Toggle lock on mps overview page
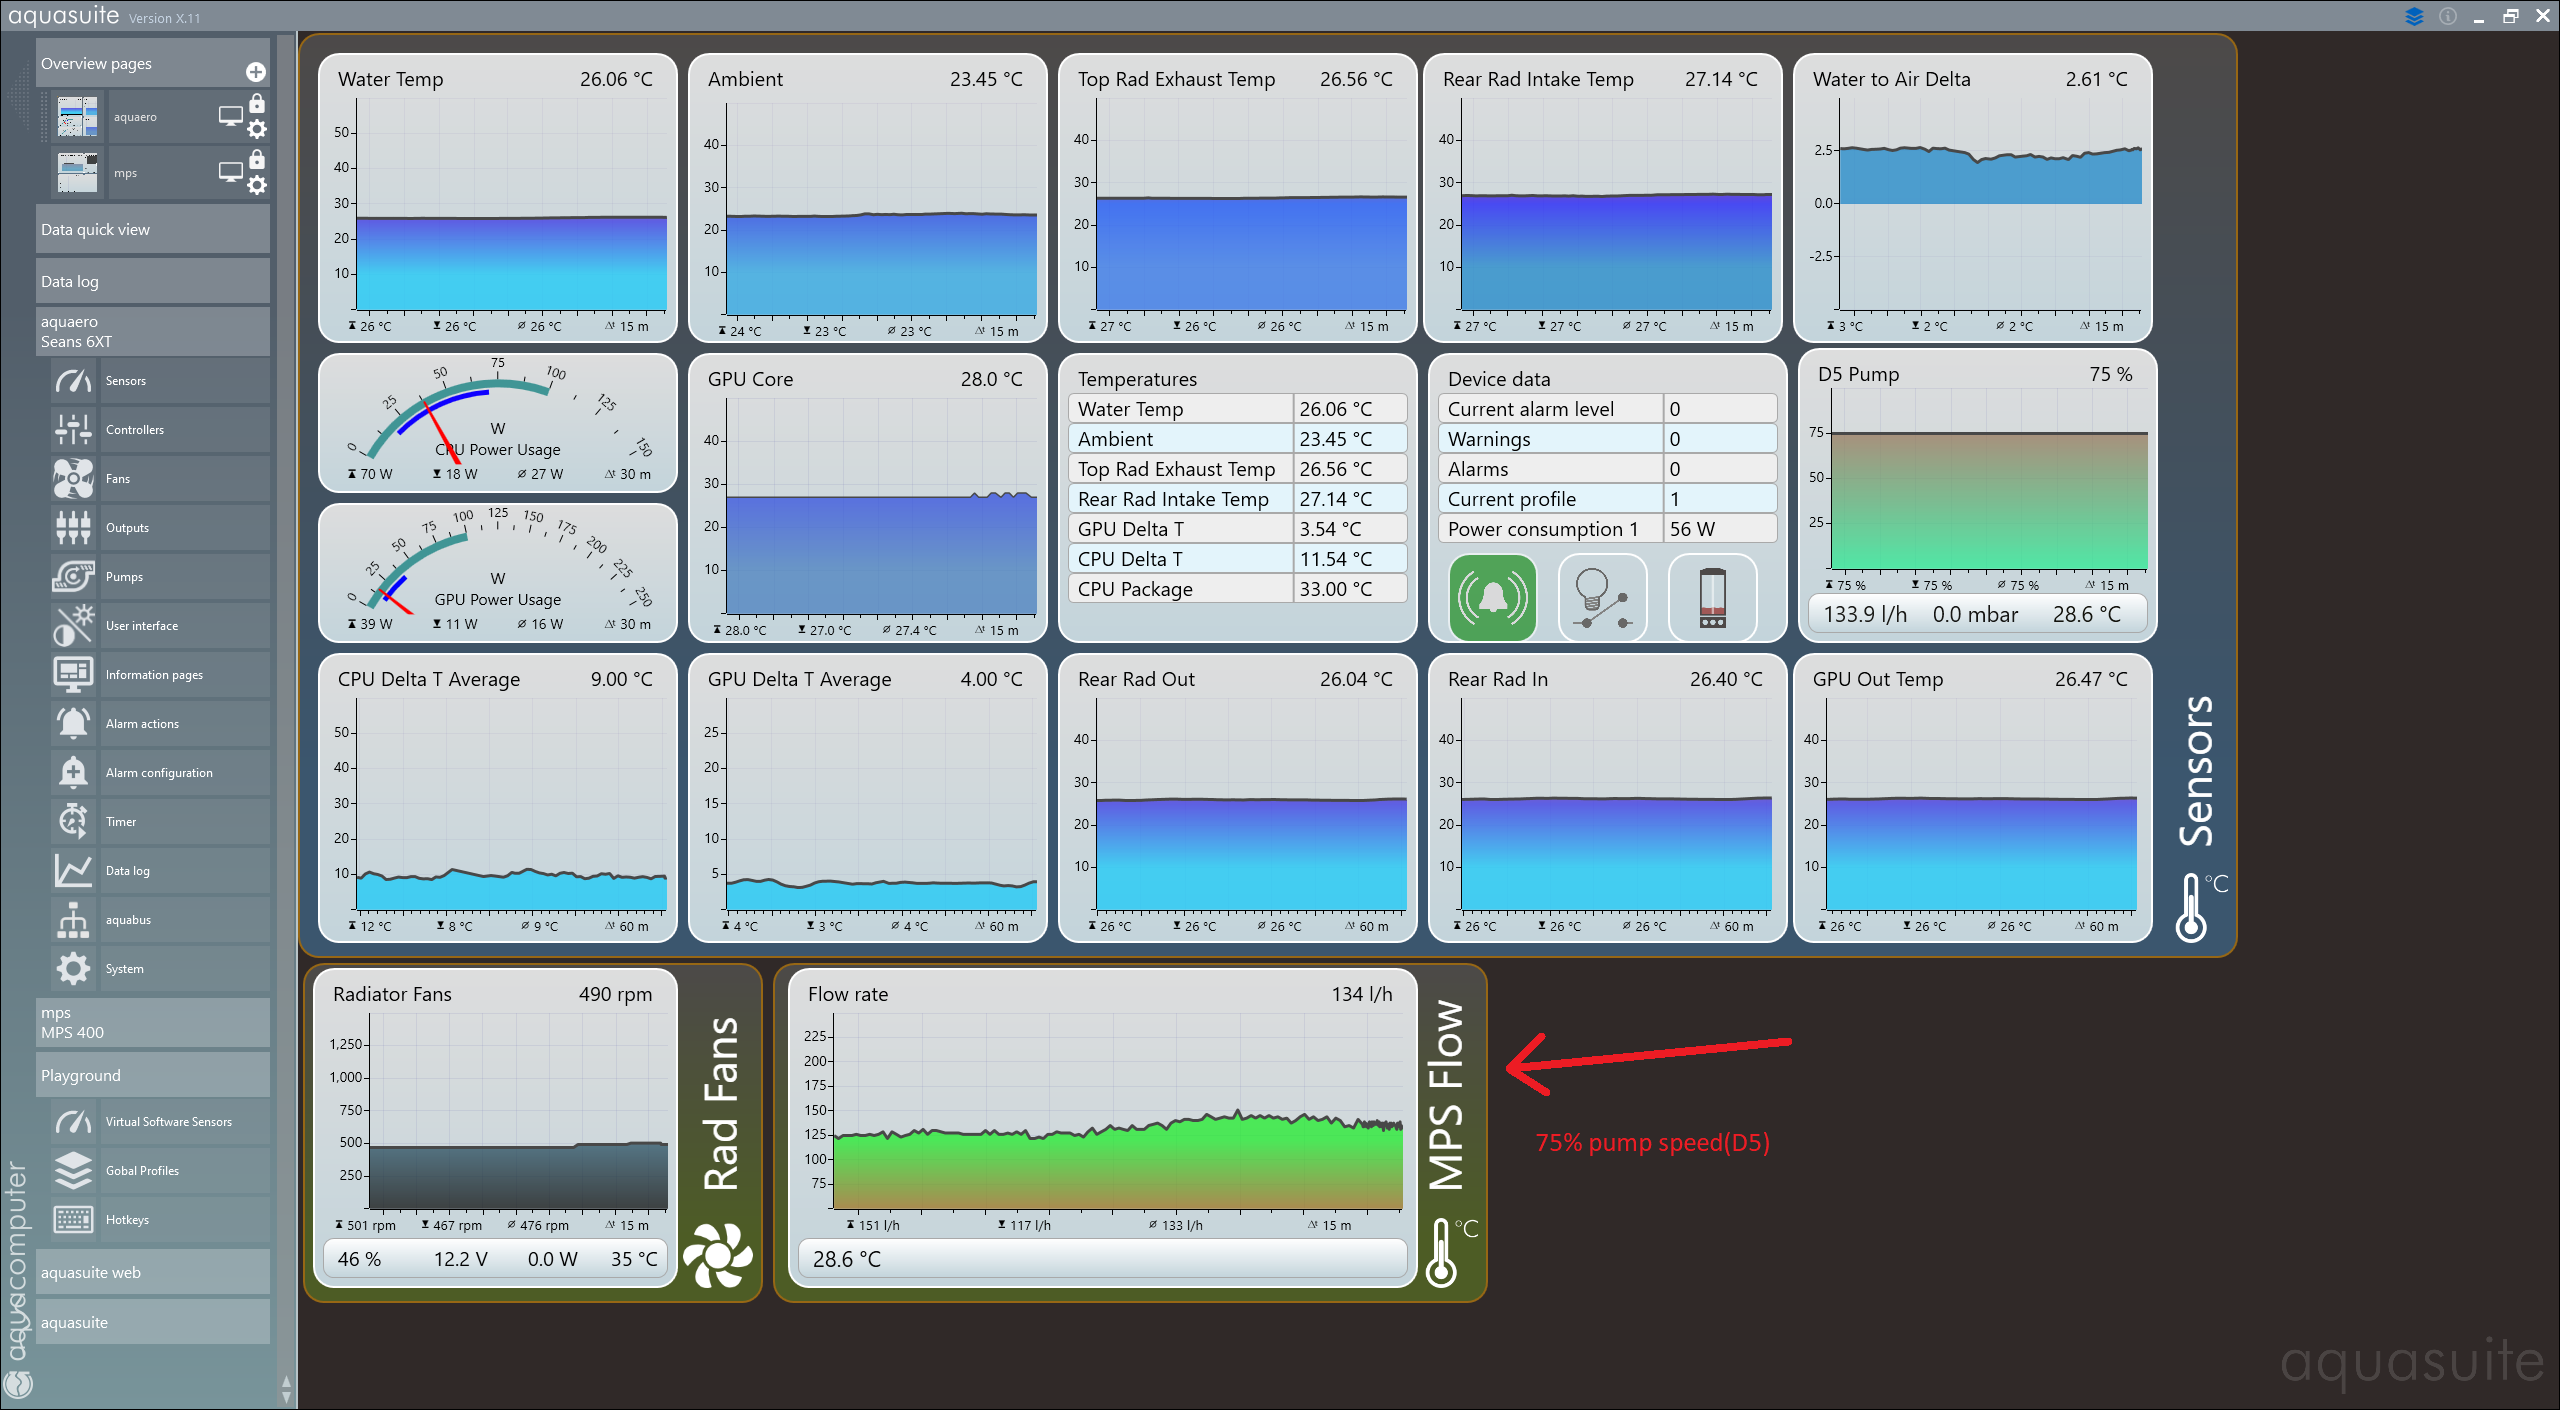The image size is (2560, 1410). click(x=257, y=160)
